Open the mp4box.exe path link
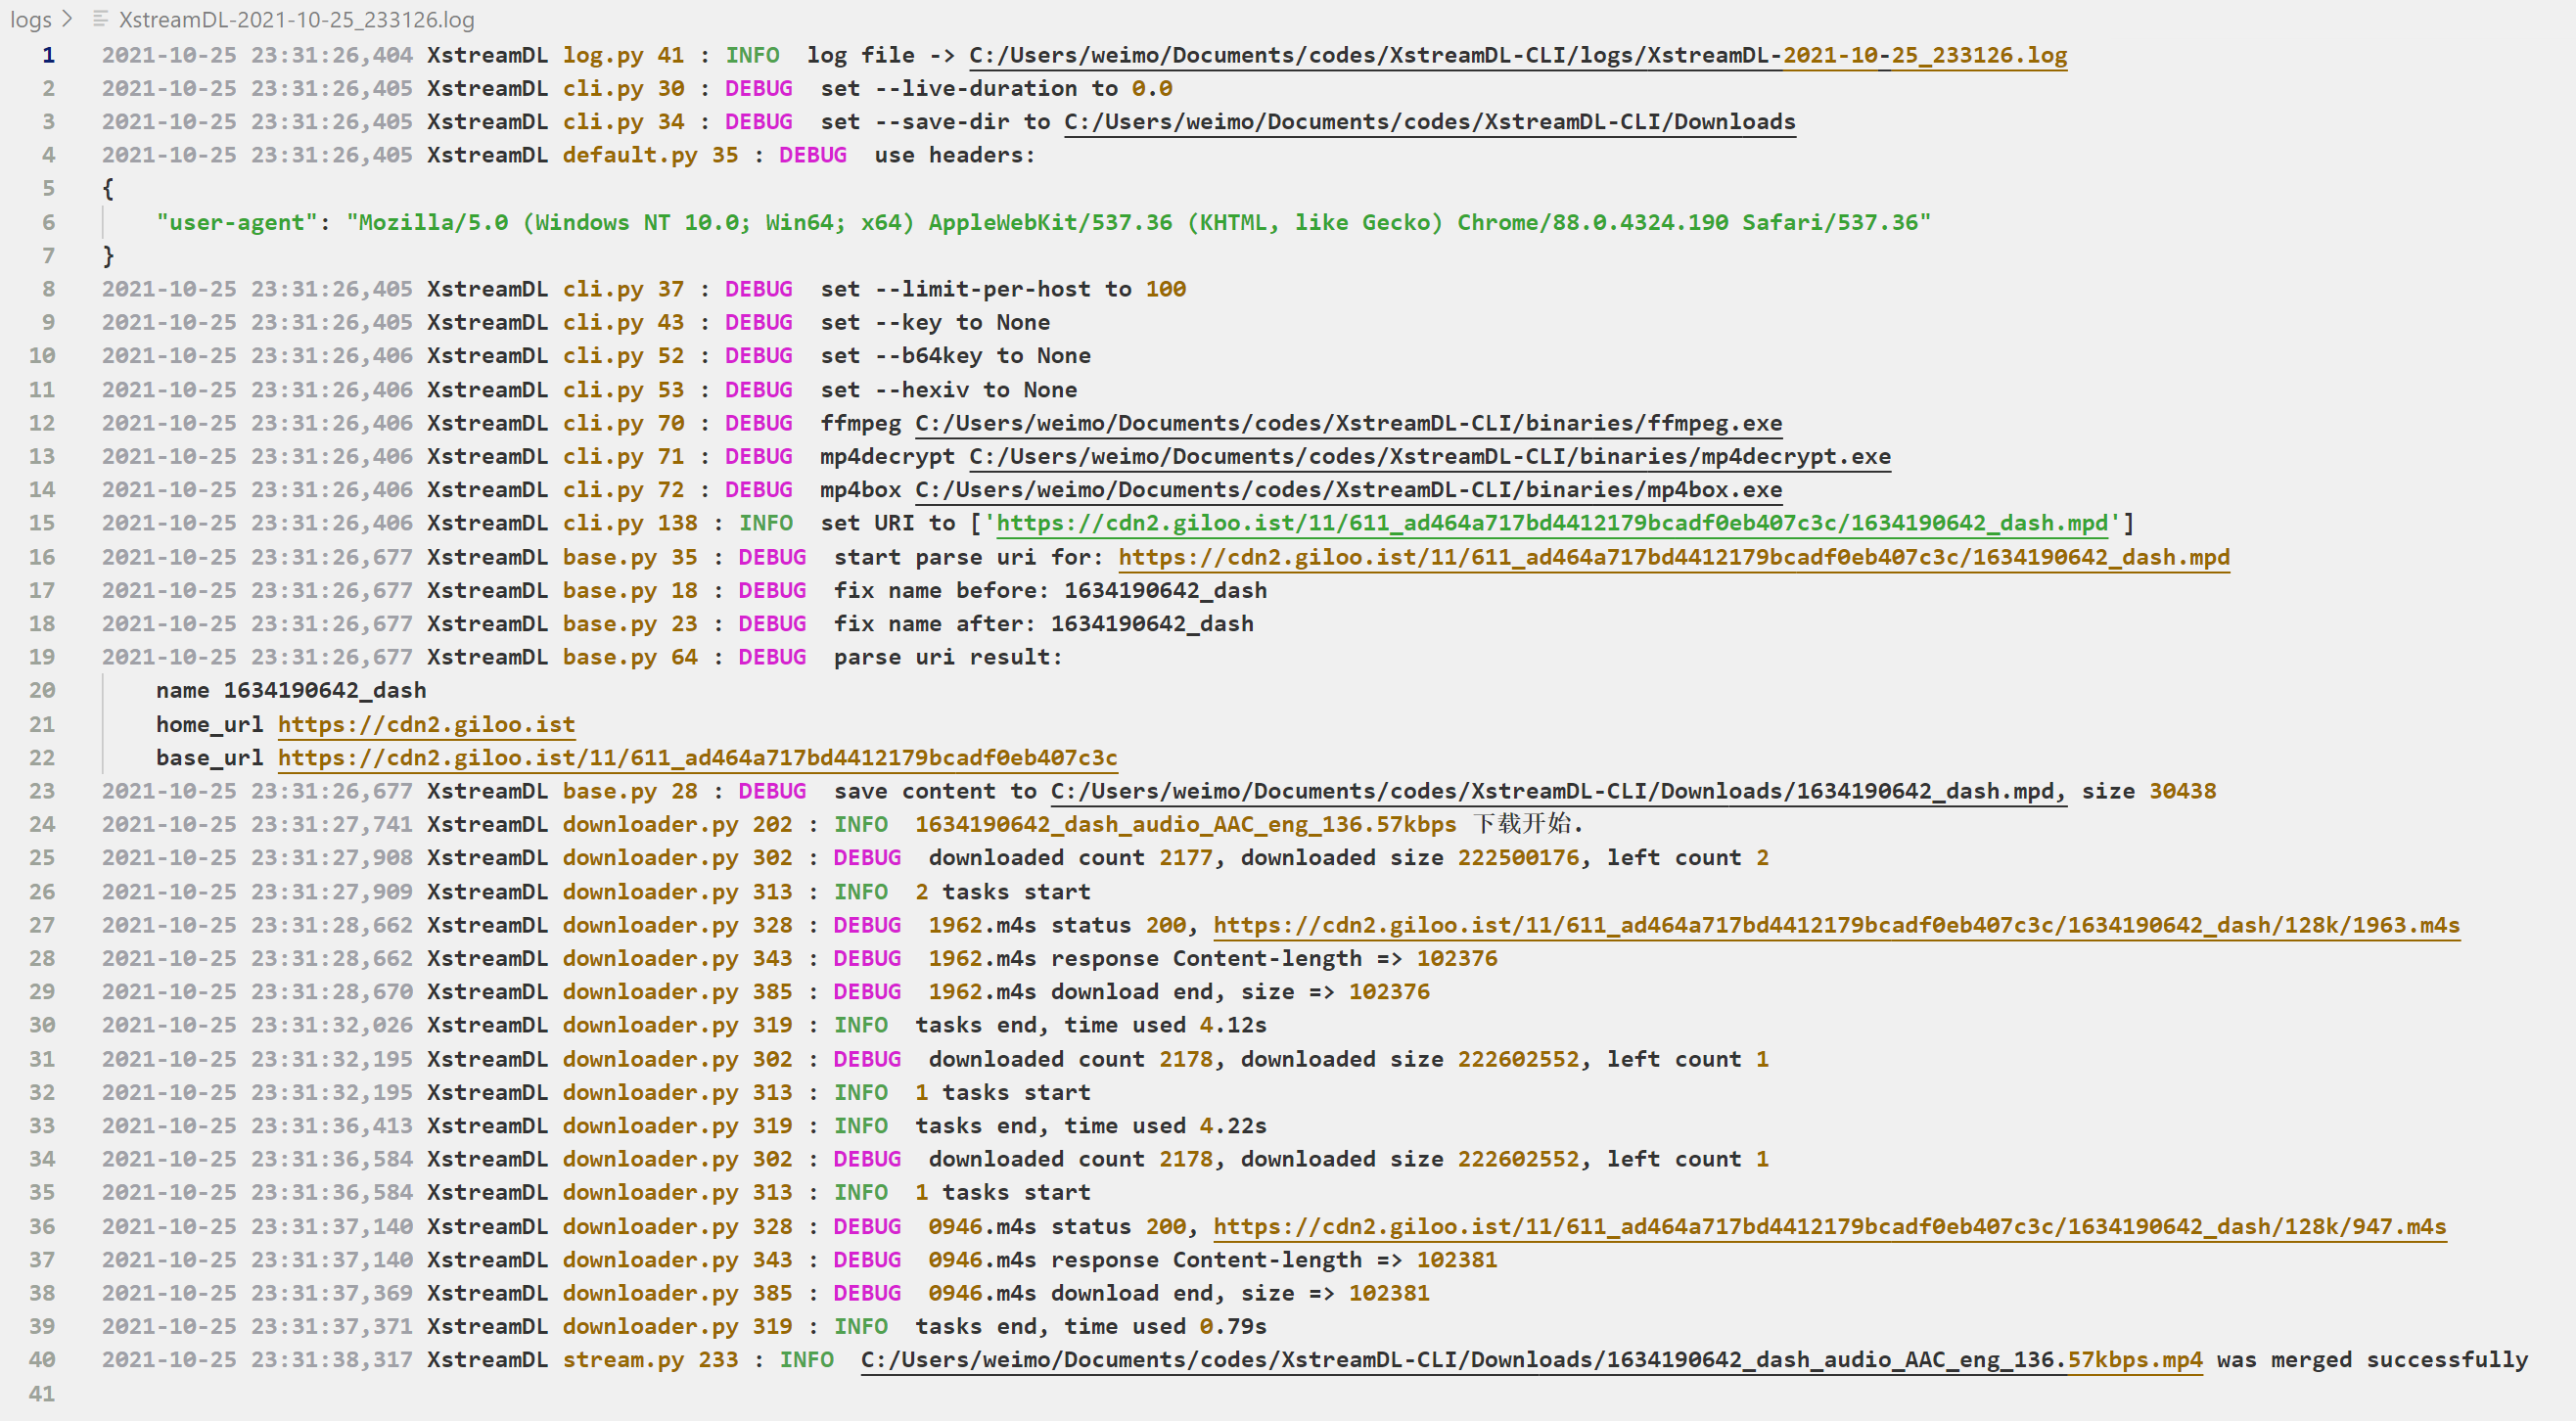Image resolution: width=2576 pixels, height=1421 pixels. (1347, 490)
